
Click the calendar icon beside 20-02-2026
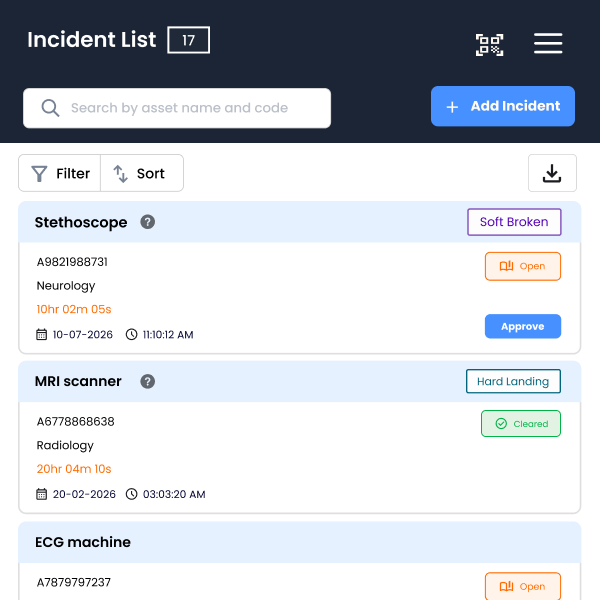click(42, 494)
